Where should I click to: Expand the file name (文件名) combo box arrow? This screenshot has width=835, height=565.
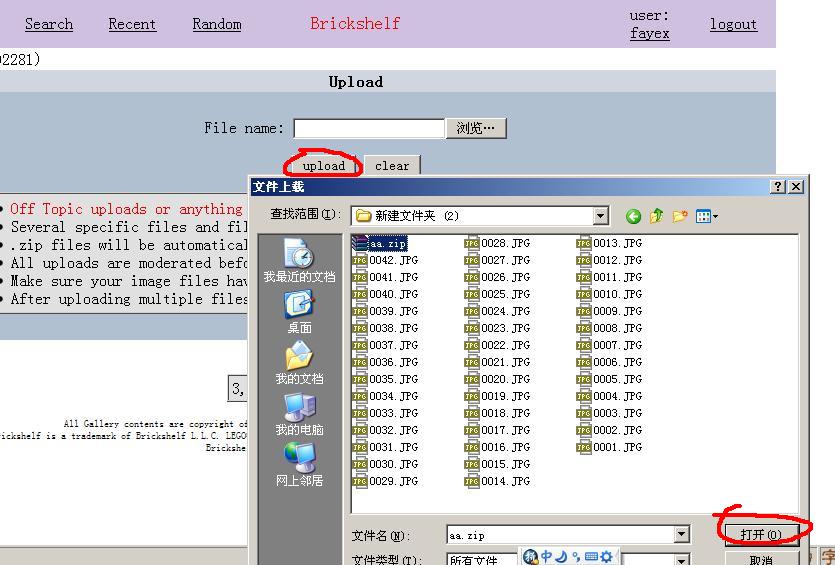[x=681, y=535]
